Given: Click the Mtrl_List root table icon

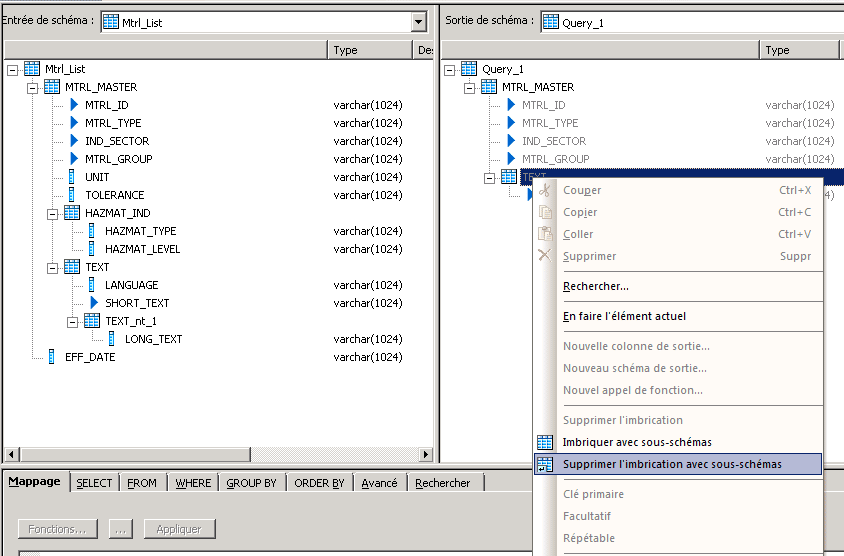Looking at the screenshot, I should point(32,69).
